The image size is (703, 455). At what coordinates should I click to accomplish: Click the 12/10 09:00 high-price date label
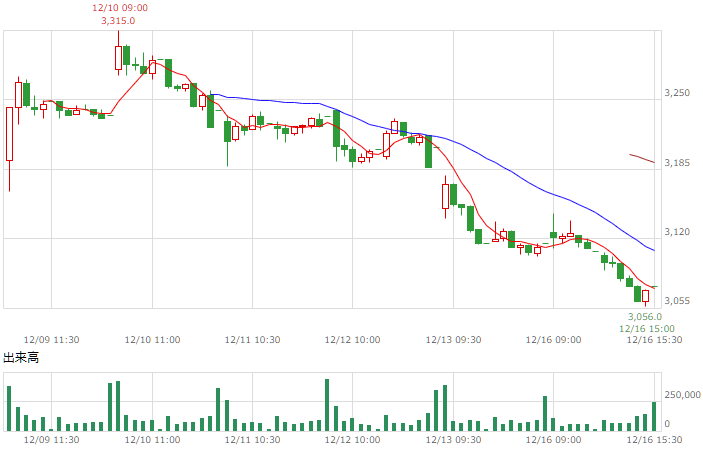120,8
